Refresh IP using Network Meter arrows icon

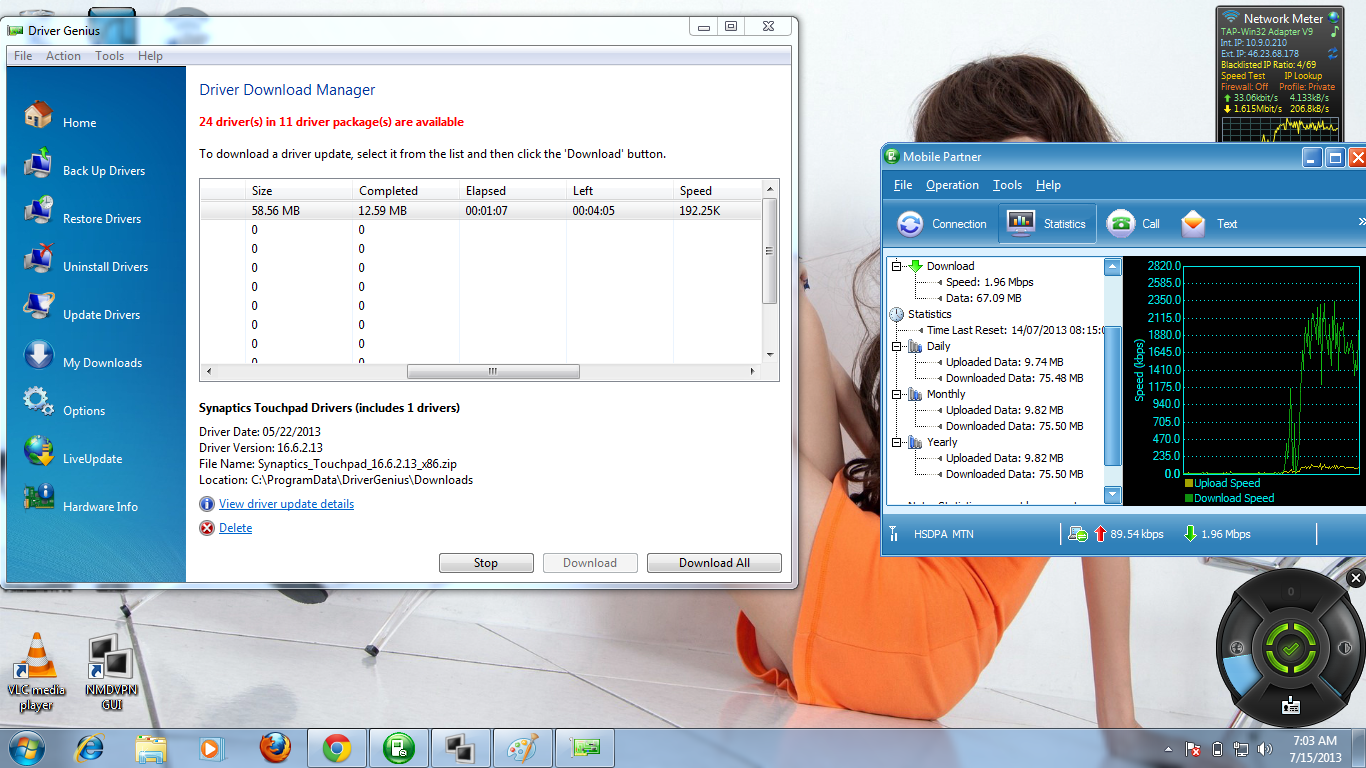[x=1333, y=52]
